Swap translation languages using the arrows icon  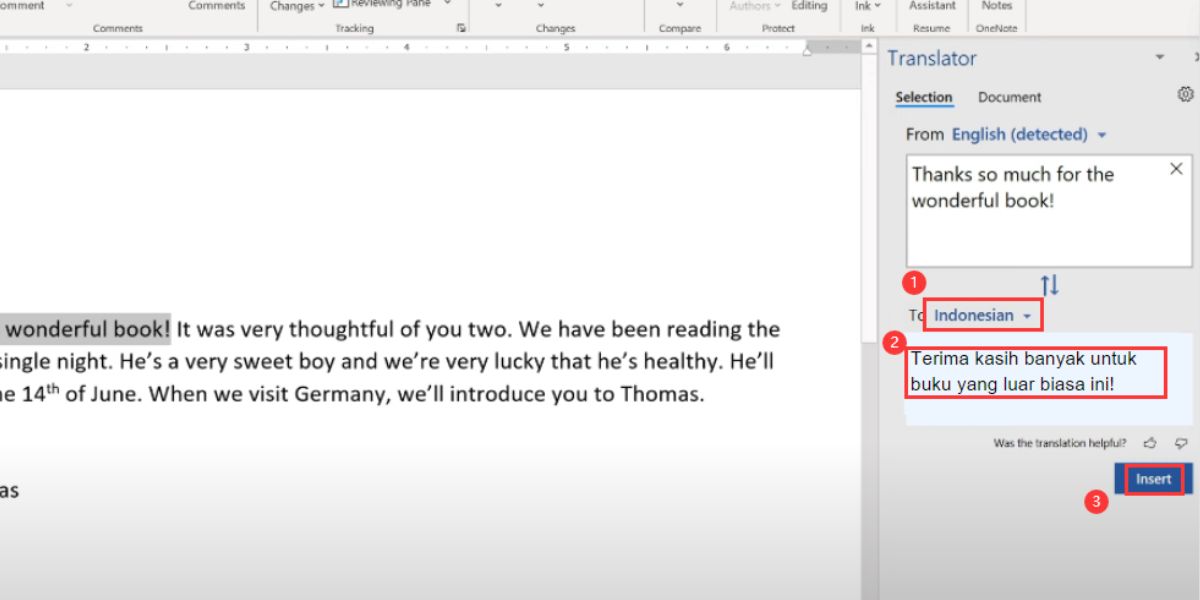click(x=1048, y=284)
